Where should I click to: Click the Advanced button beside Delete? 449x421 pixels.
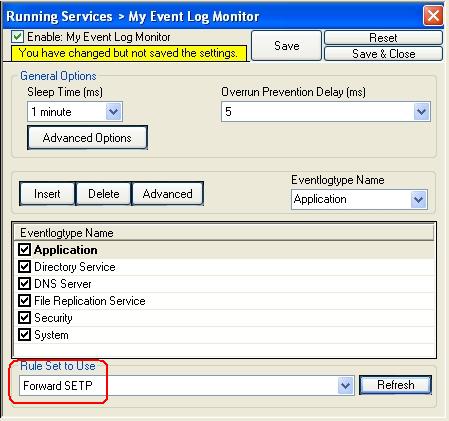tap(168, 194)
